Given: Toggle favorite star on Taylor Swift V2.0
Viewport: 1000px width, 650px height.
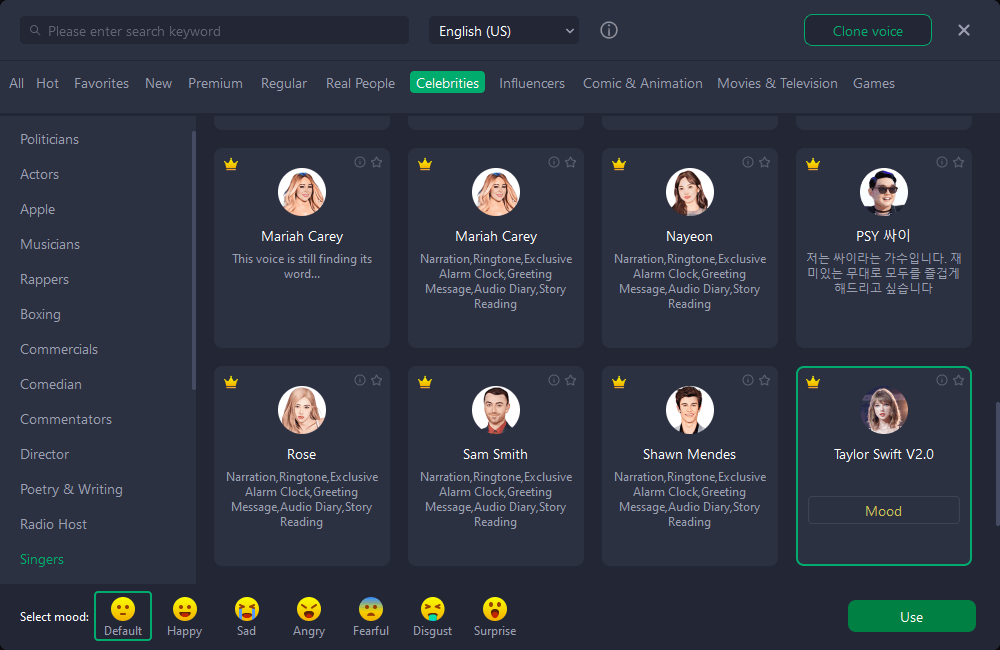Looking at the screenshot, I should tap(958, 380).
